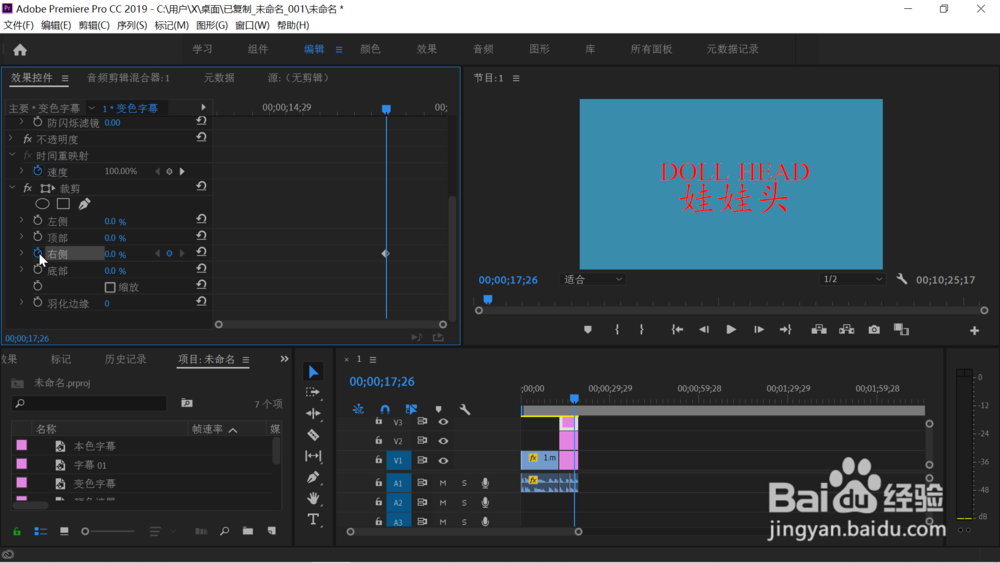Select the Razor tool
Image resolution: width=1000 pixels, height=563 pixels.
pos(313,435)
